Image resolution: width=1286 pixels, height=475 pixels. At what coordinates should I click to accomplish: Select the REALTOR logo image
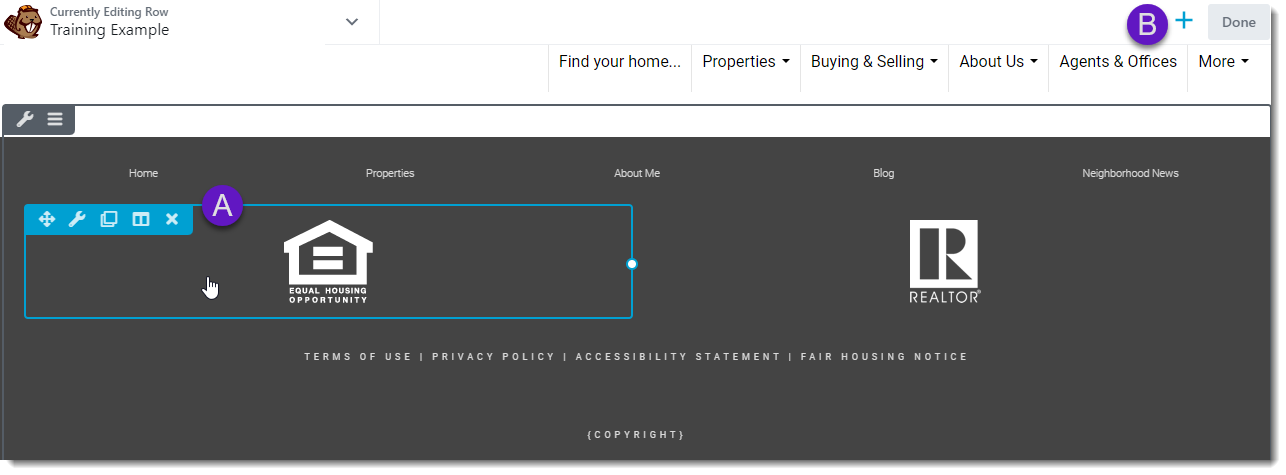944,261
